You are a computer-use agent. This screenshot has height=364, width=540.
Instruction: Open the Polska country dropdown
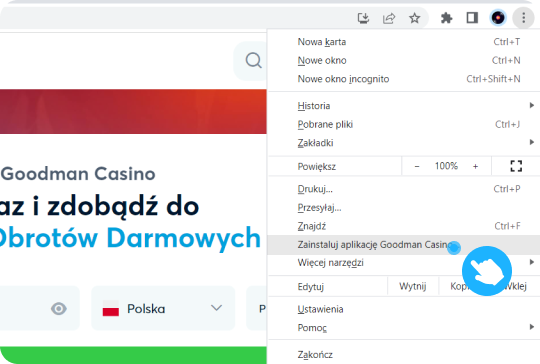click(x=163, y=308)
